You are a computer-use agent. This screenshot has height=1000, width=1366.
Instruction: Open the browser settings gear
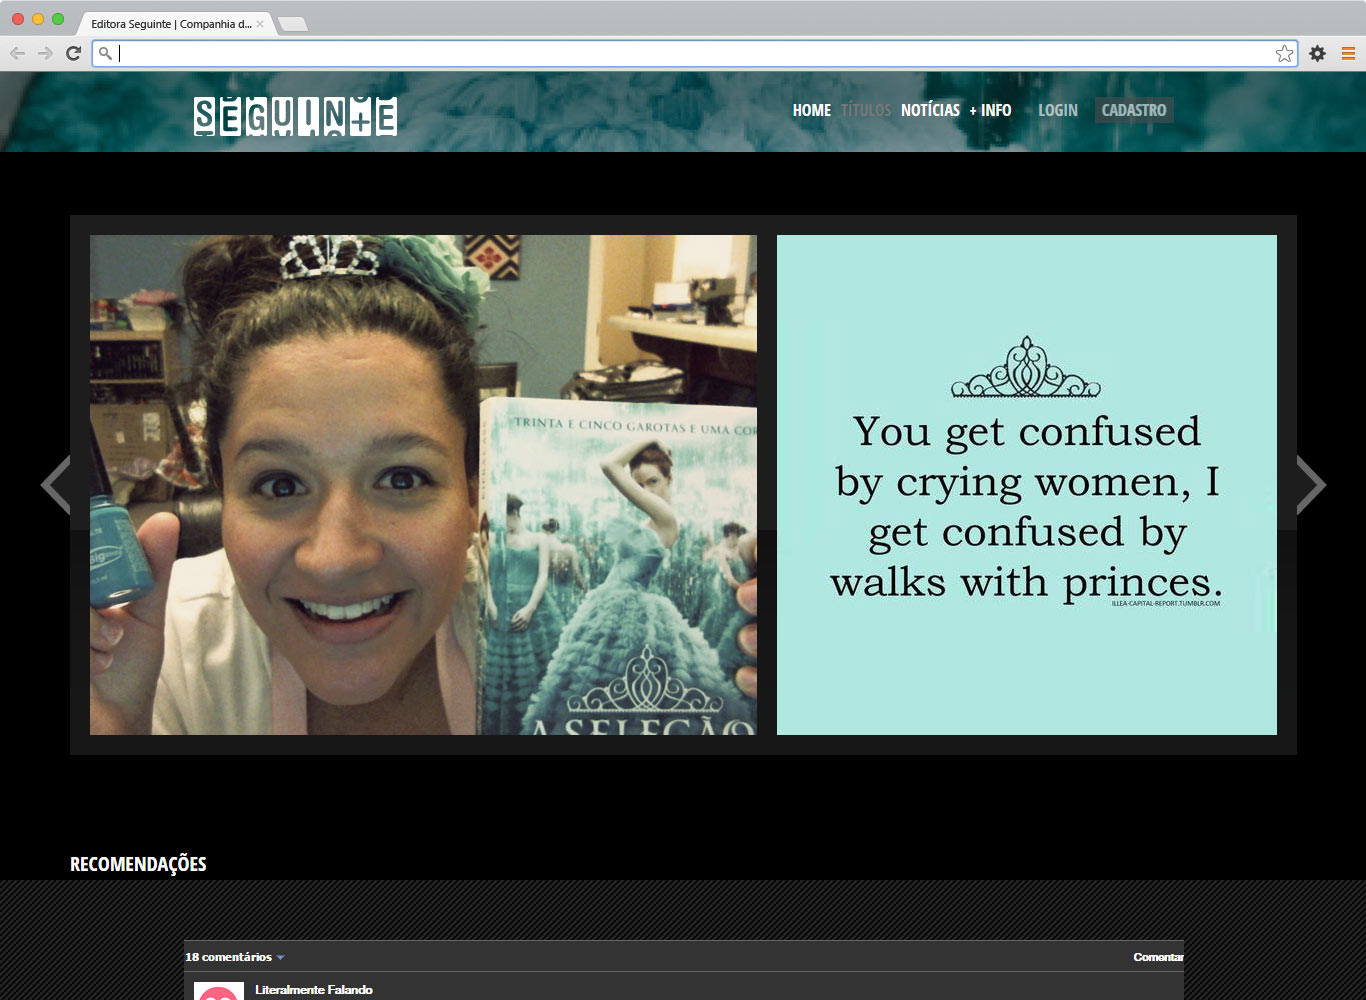point(1317,54)
